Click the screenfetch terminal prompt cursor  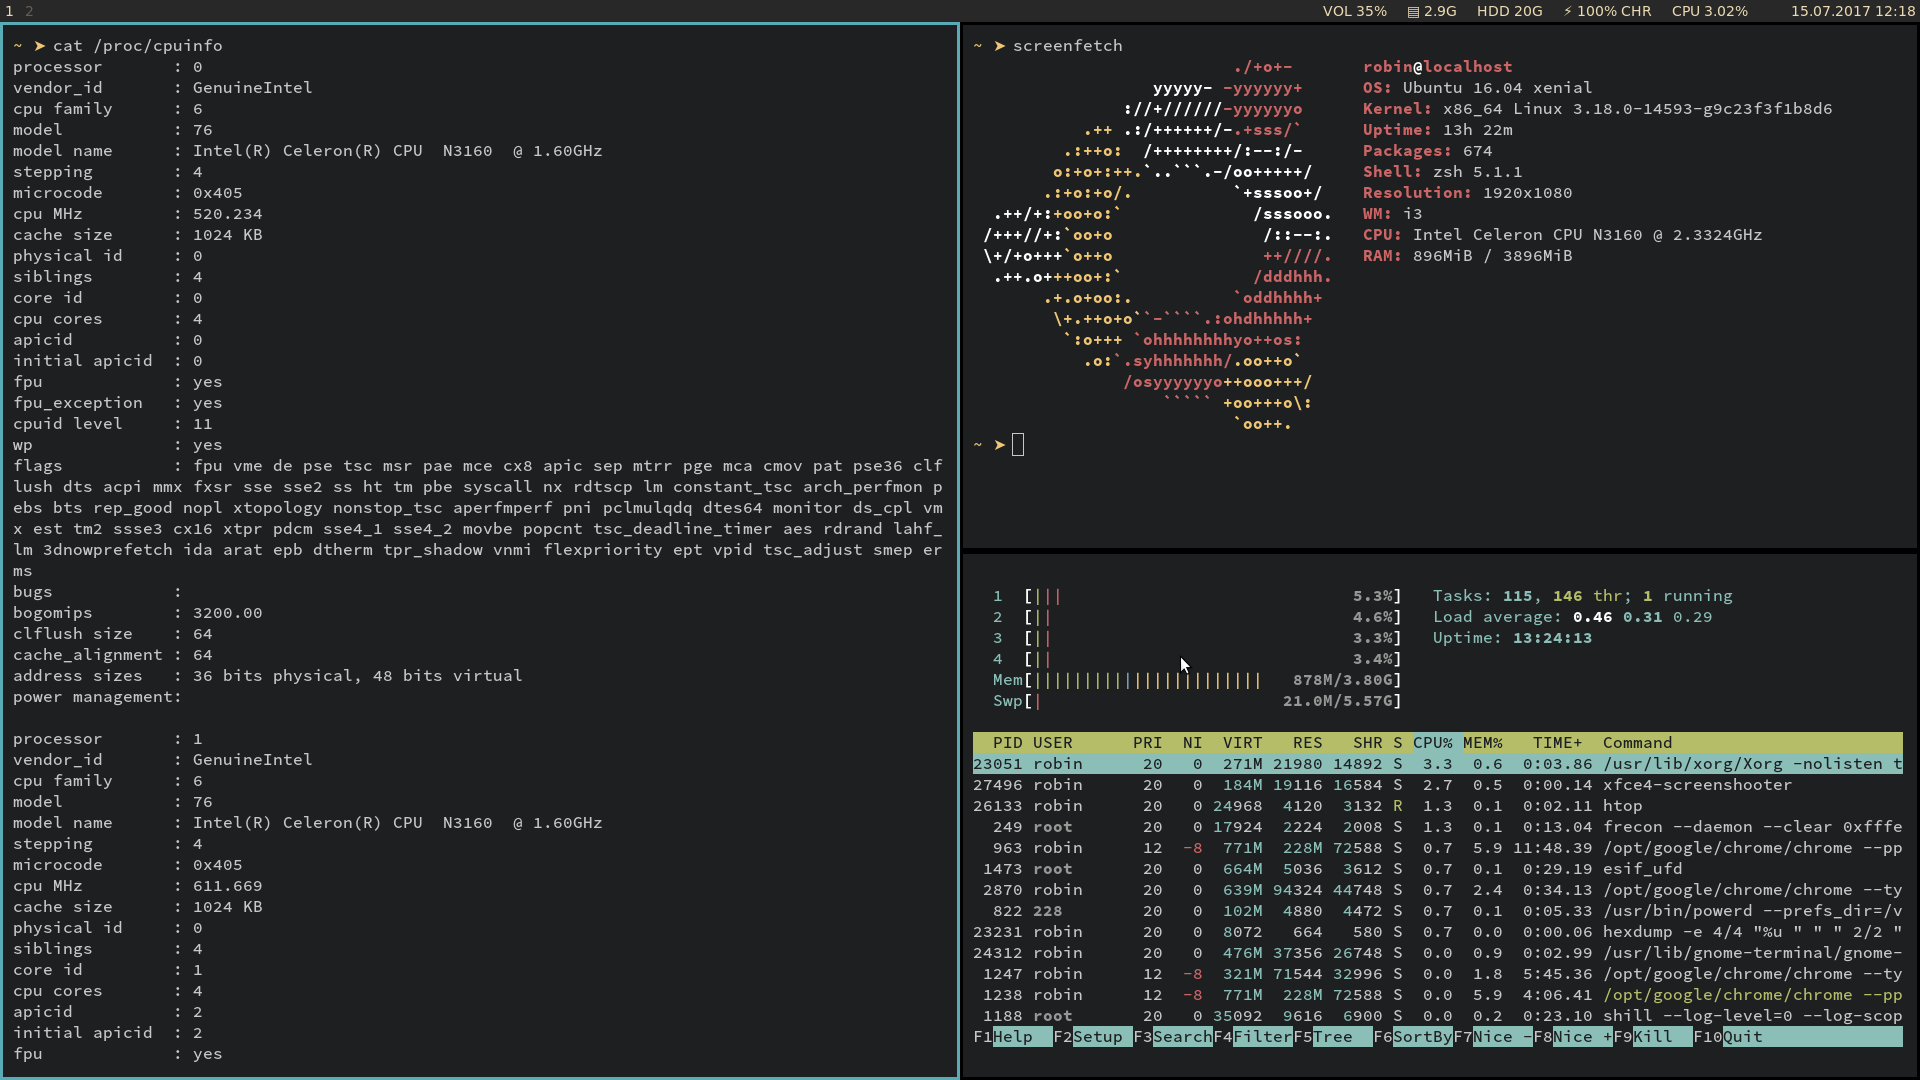pos(1018,445)
